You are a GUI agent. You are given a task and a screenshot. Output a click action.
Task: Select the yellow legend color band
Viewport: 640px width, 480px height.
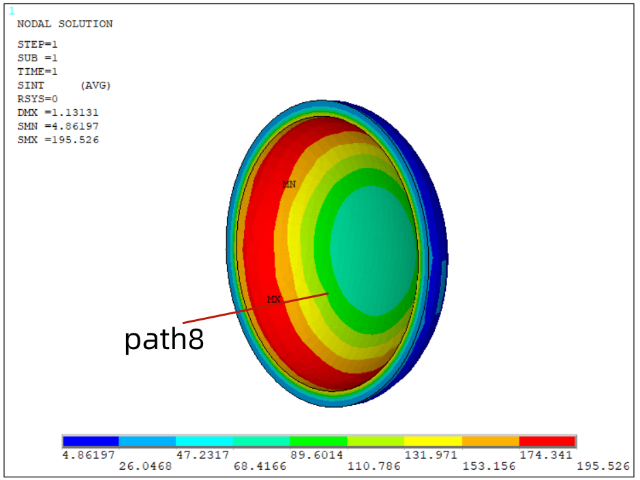coord(433,441)
